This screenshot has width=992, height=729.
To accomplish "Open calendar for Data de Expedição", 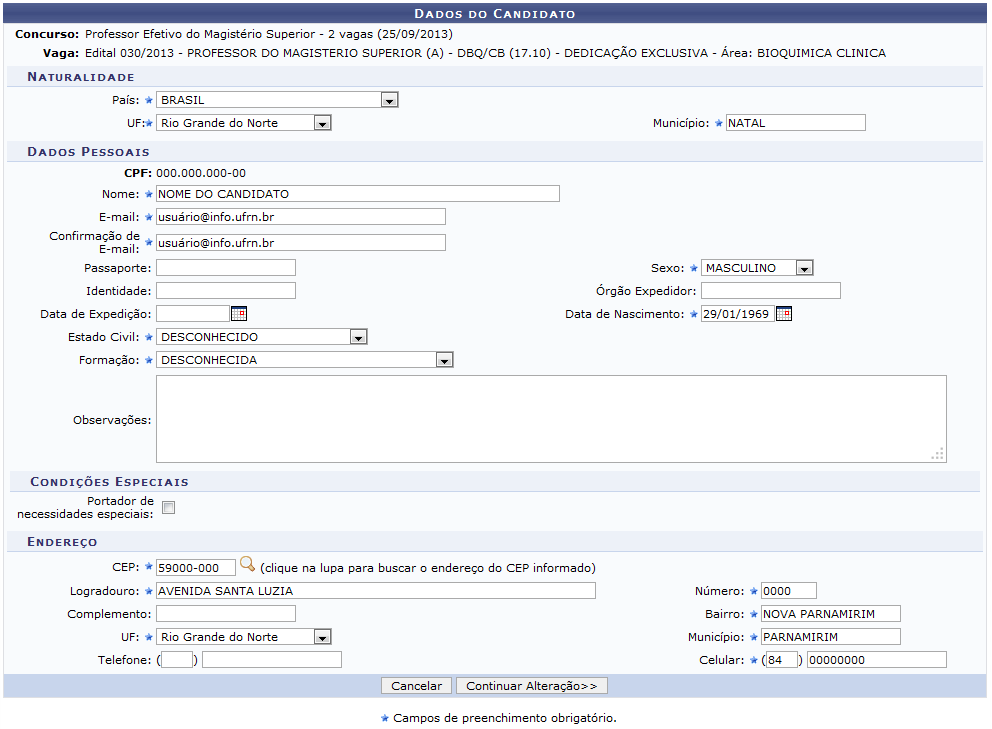I will point(238,314).
